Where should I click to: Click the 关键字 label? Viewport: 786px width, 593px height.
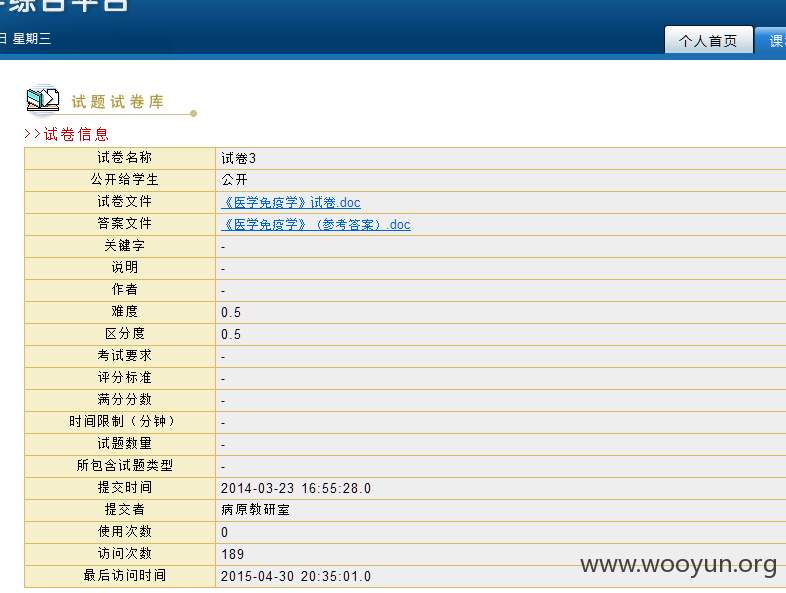coord(124,246)
